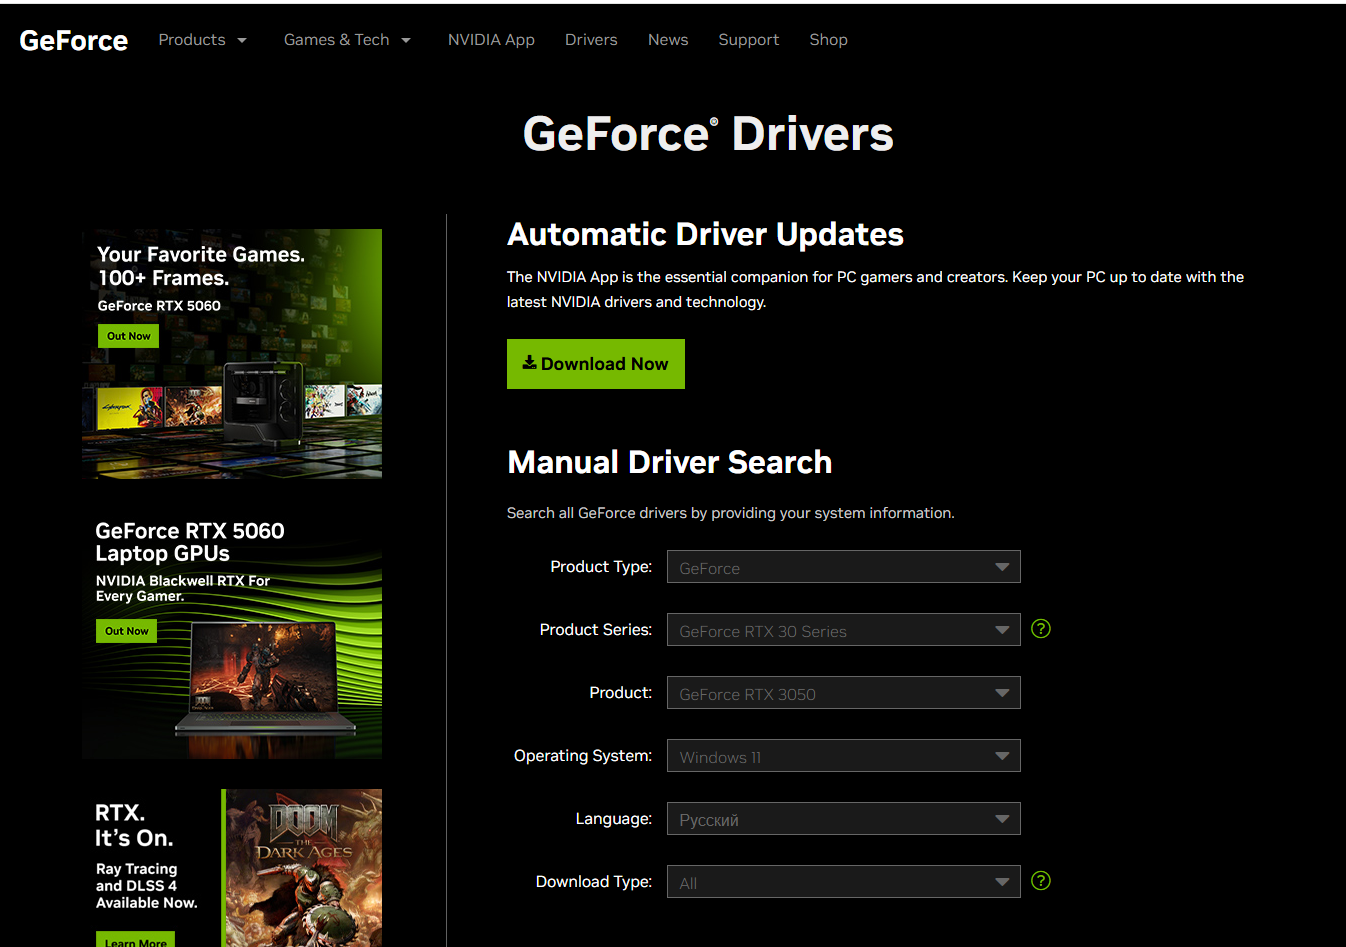The width and height of the screenshot is (1346, 947).
Task: Open the Drivers nav link
Action: pyautogui.click(x=591, y=40)
